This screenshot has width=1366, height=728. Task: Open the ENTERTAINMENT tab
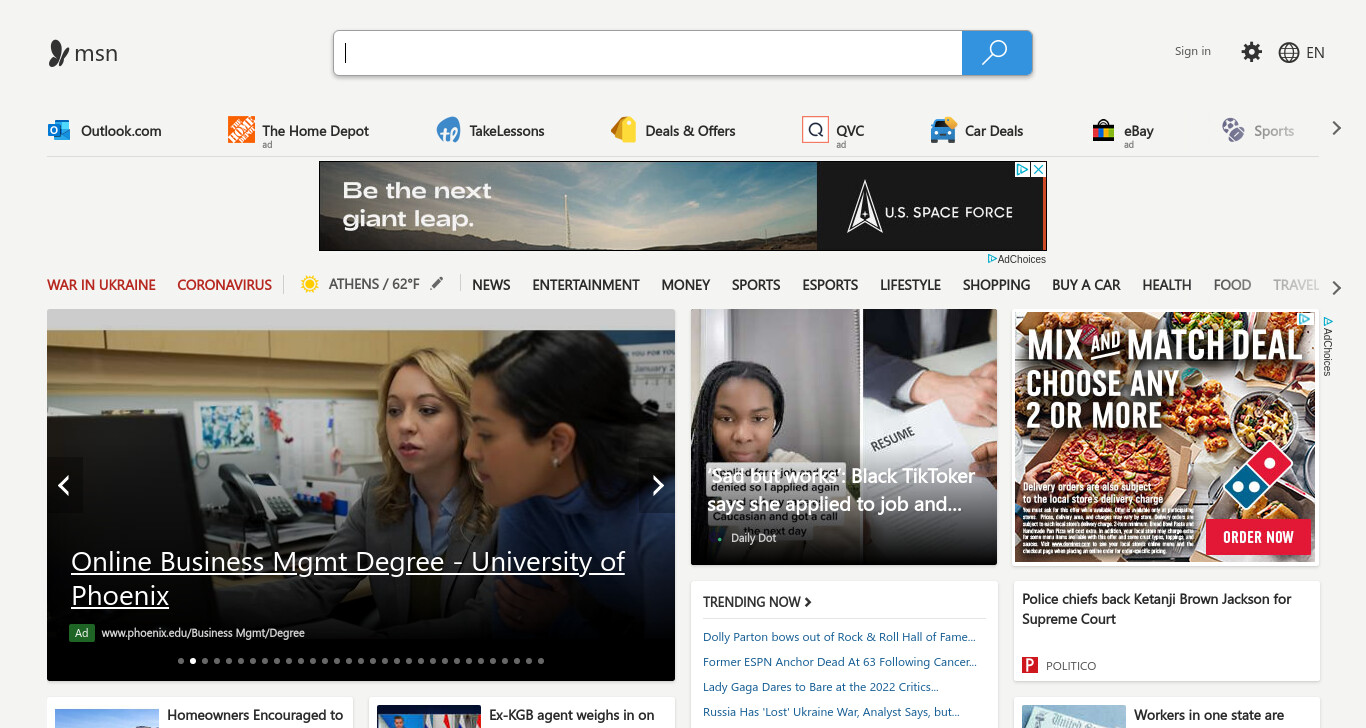(x=586, y=285)
